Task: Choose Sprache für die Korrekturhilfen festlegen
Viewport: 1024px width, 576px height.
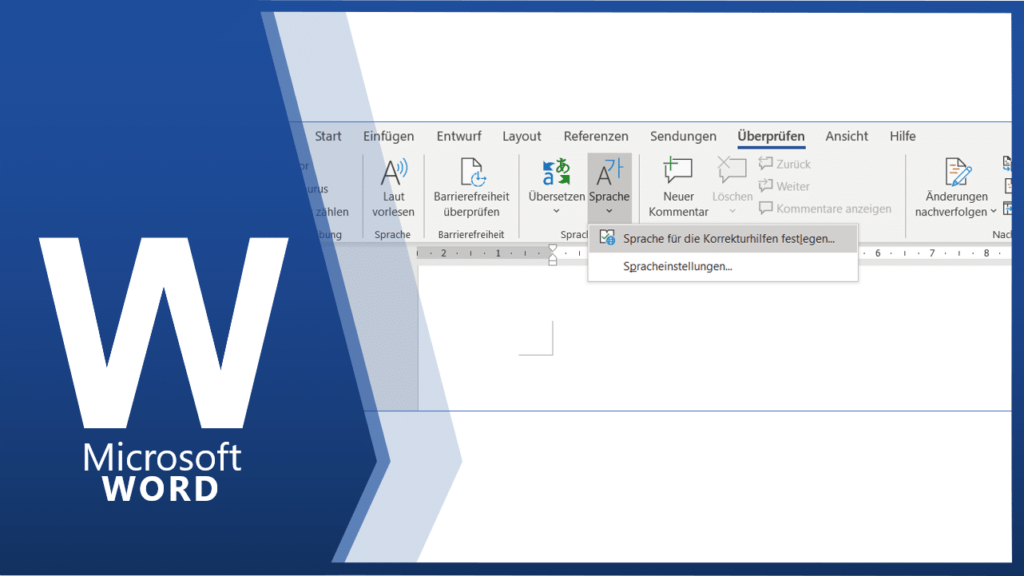Action: (723, 238)
